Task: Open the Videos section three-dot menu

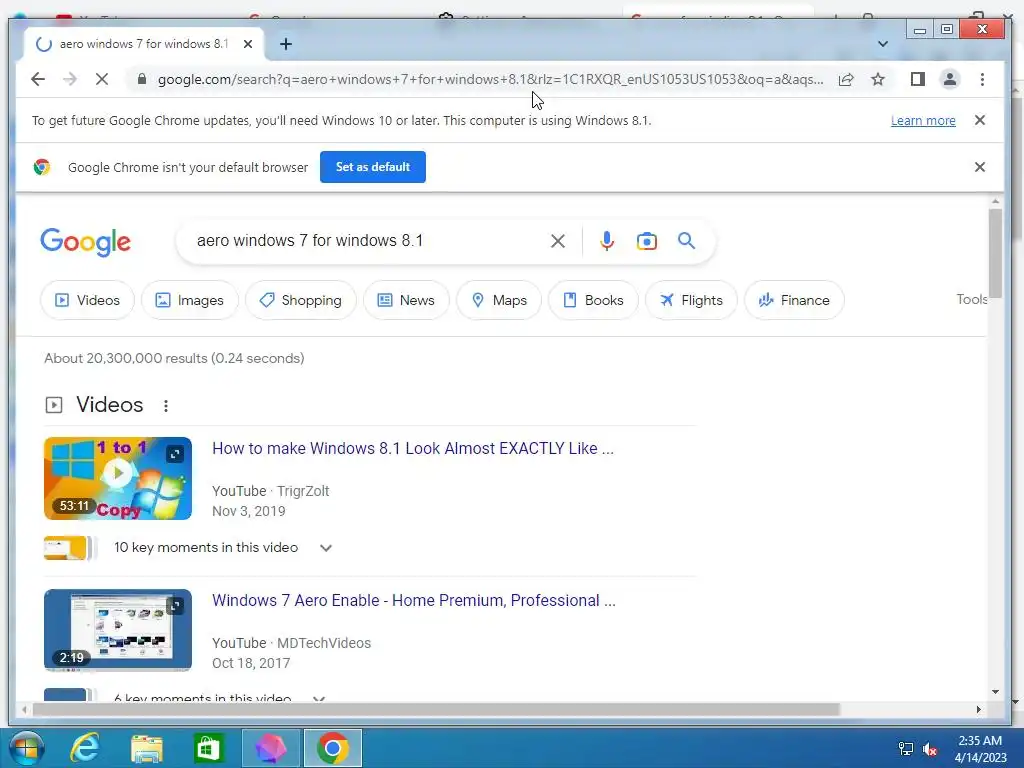Action: click(x=166, y=406)
